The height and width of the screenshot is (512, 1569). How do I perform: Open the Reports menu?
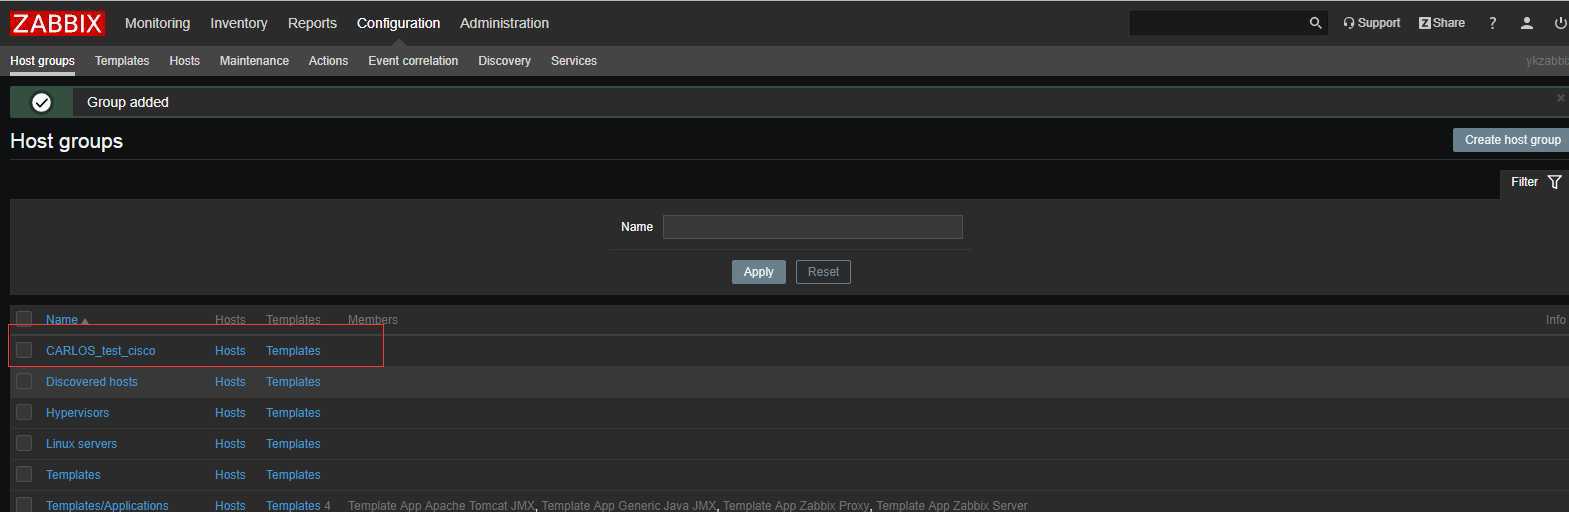(312, 23)
